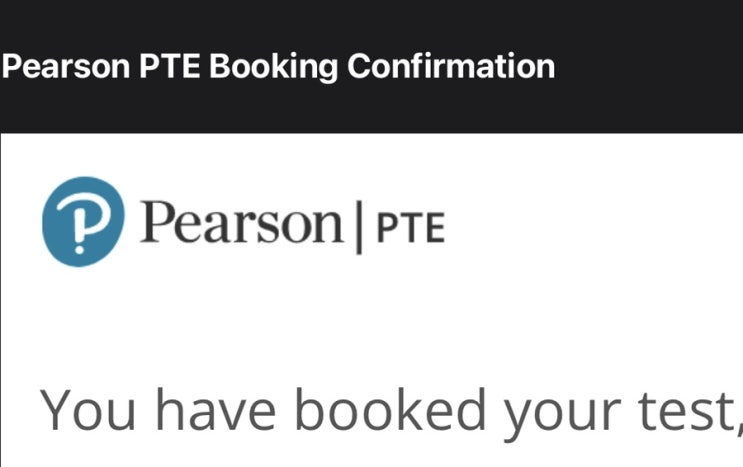Click the word PTE in the title bar
Viewport: 743px width, 467px height.
pos(176,66)
